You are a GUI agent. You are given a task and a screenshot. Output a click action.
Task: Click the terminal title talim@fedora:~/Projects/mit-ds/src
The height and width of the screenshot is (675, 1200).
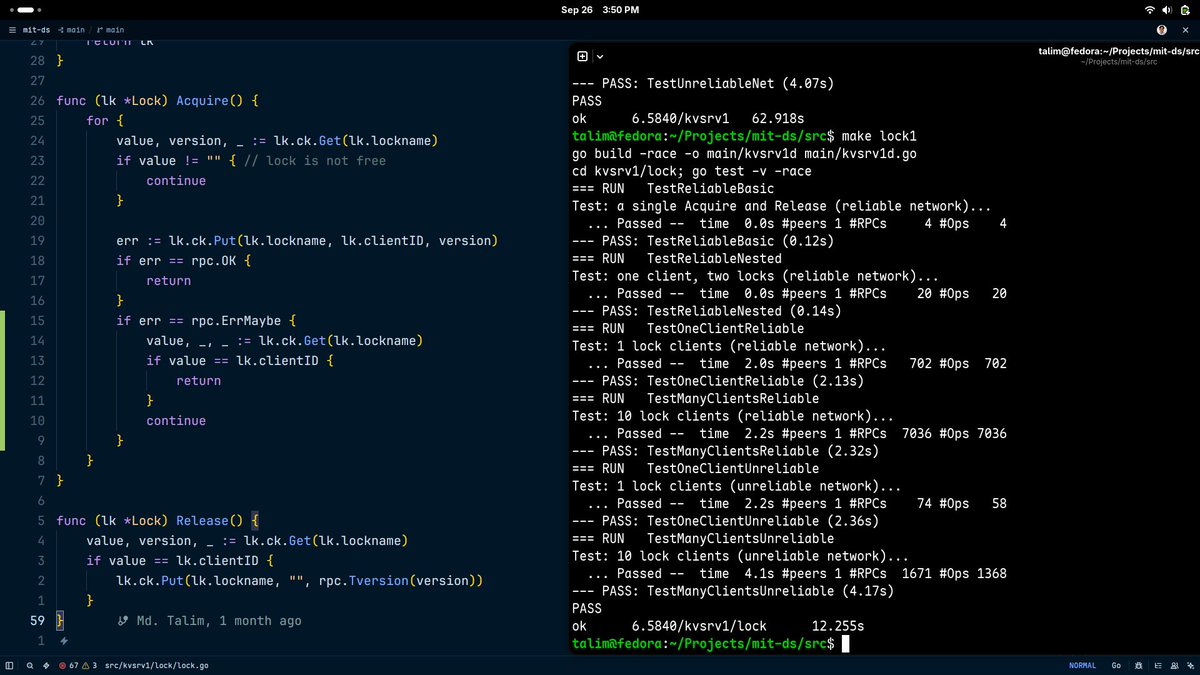(x=1118, y=51)
